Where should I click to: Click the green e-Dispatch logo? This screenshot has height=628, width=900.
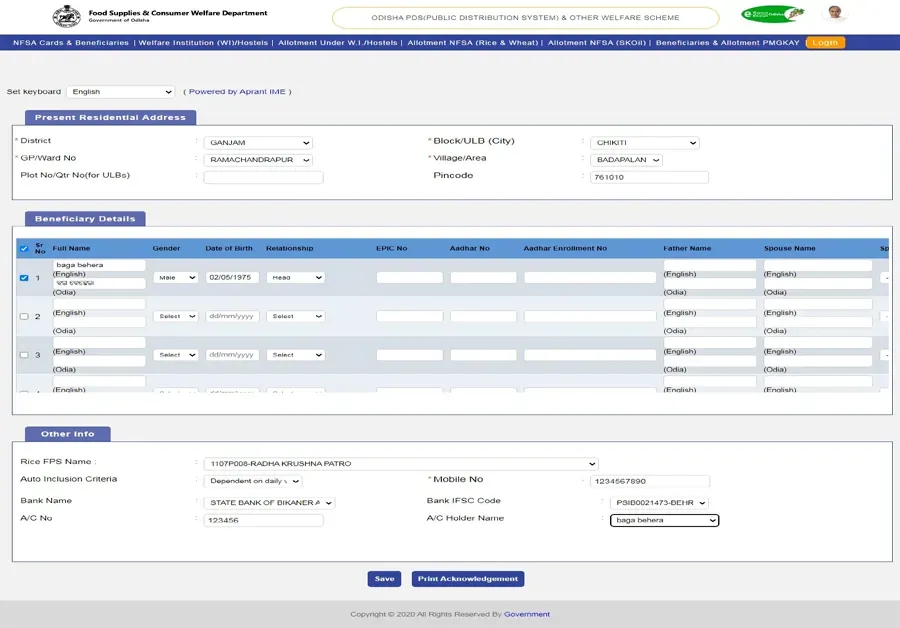point(773,14)
